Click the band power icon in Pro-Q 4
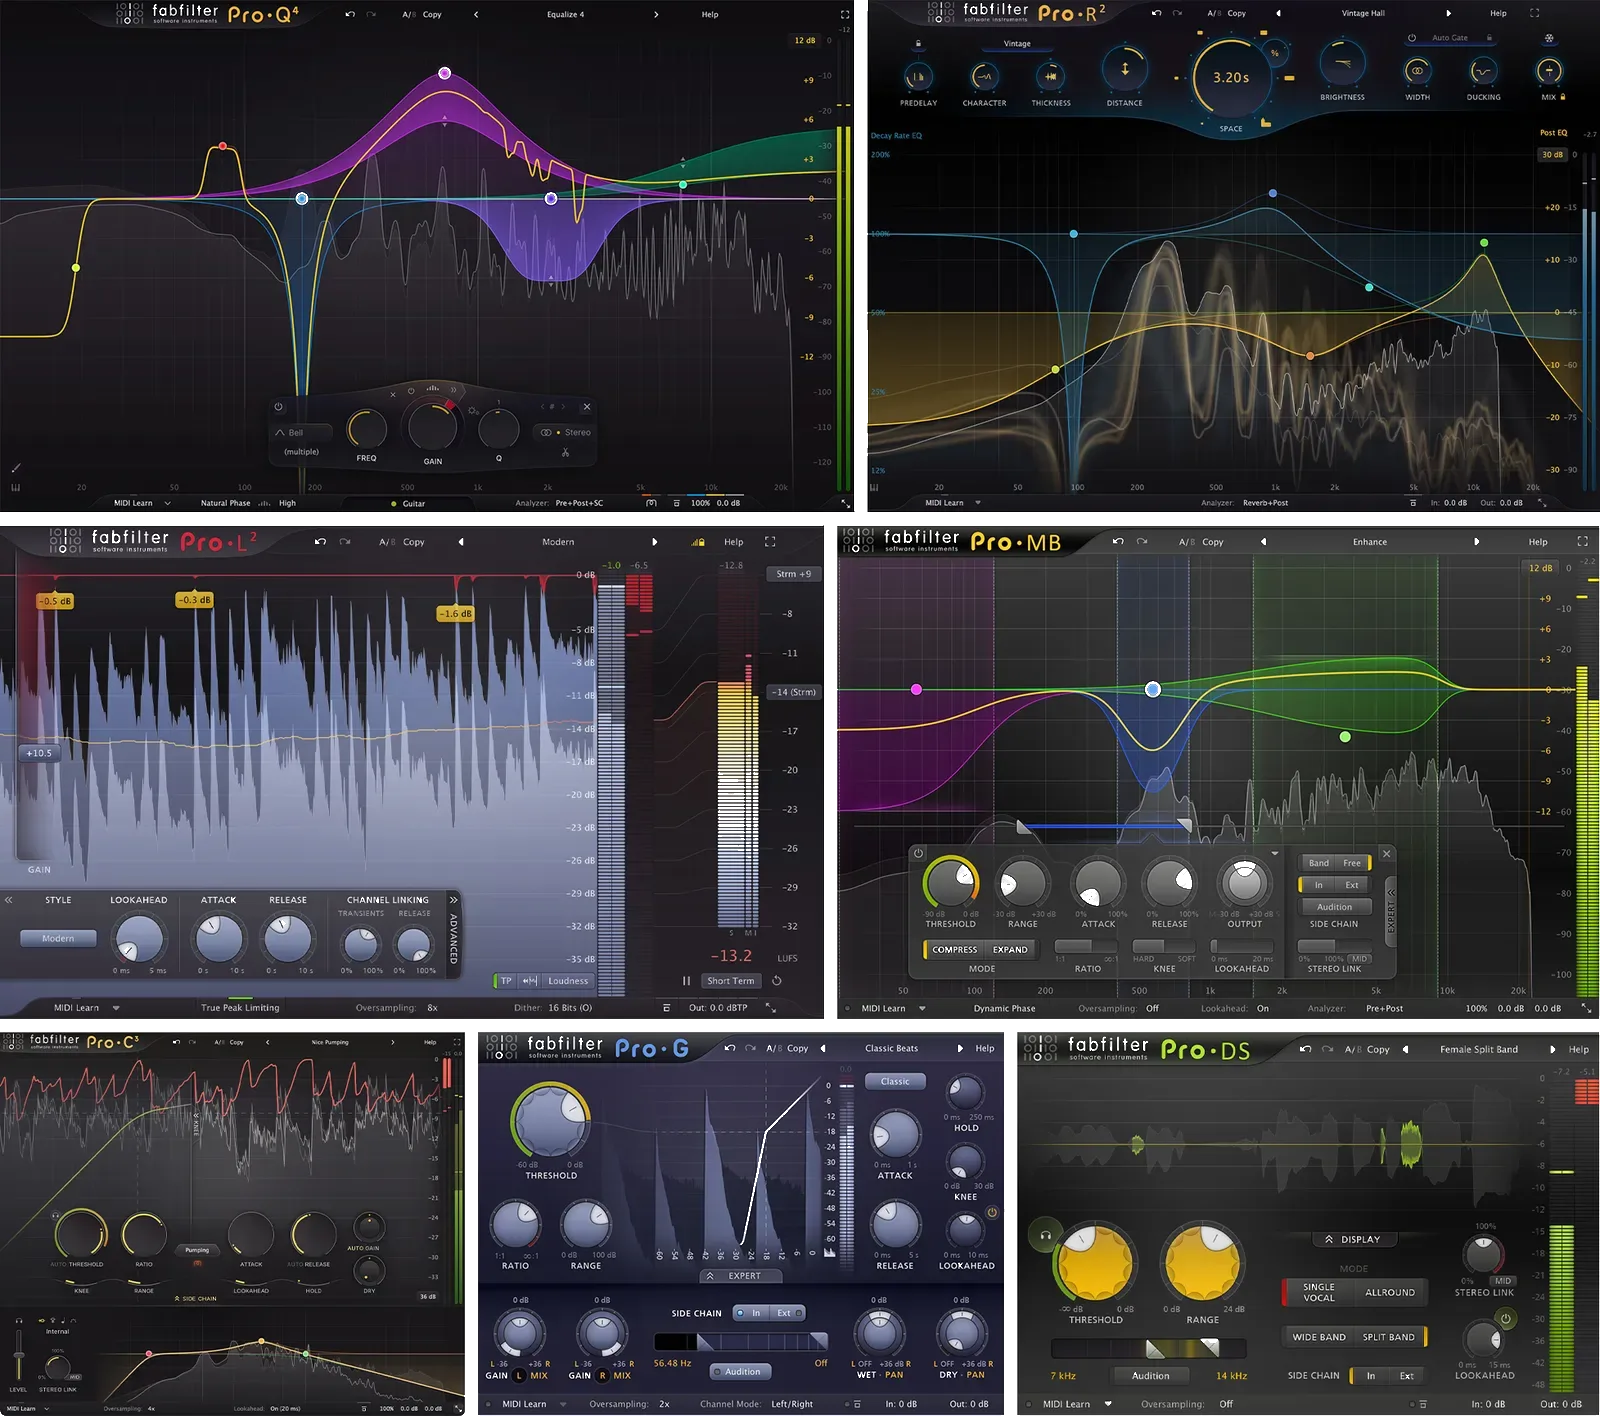This screenshot has width=1600, height=1416. pyautogui.click(x=278, y=407)
